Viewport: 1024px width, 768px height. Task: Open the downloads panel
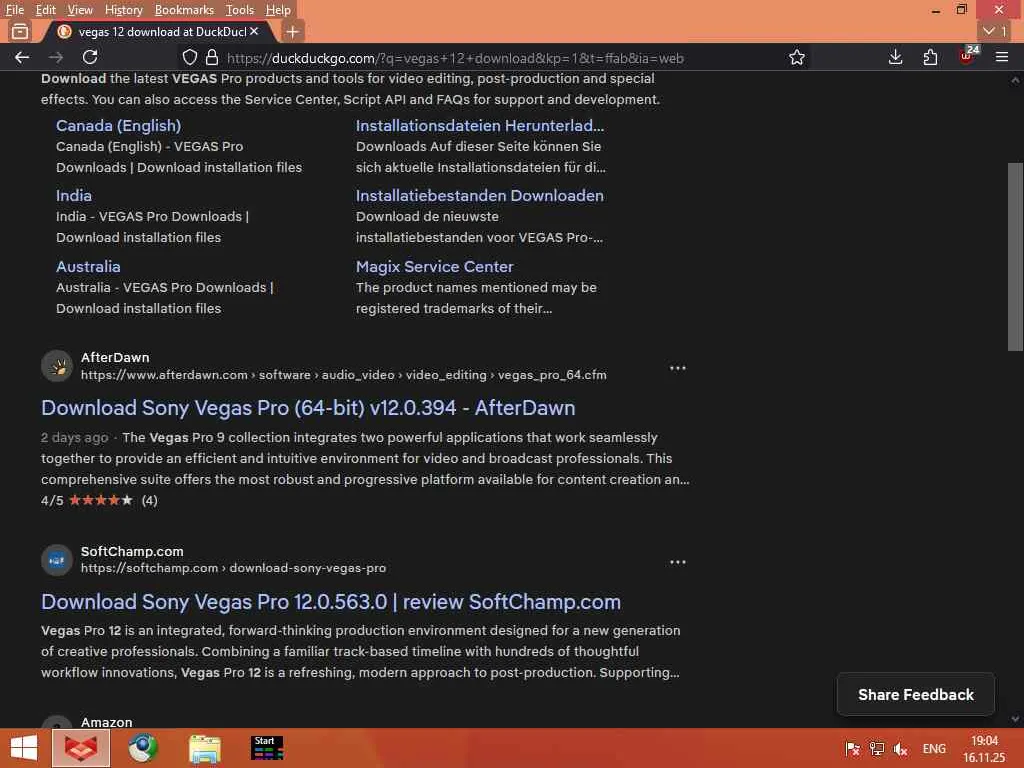point(895,57)
